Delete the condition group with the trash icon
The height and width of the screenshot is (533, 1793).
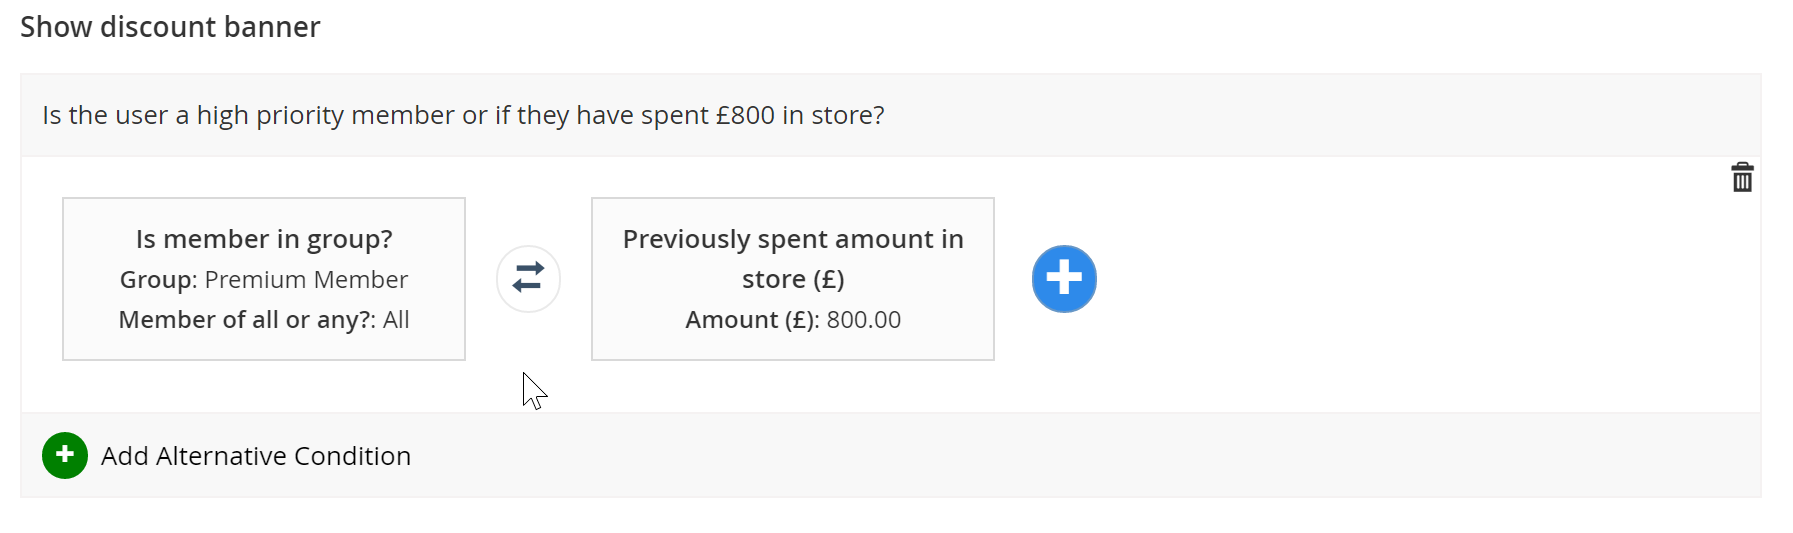[x=1742, y=177]
